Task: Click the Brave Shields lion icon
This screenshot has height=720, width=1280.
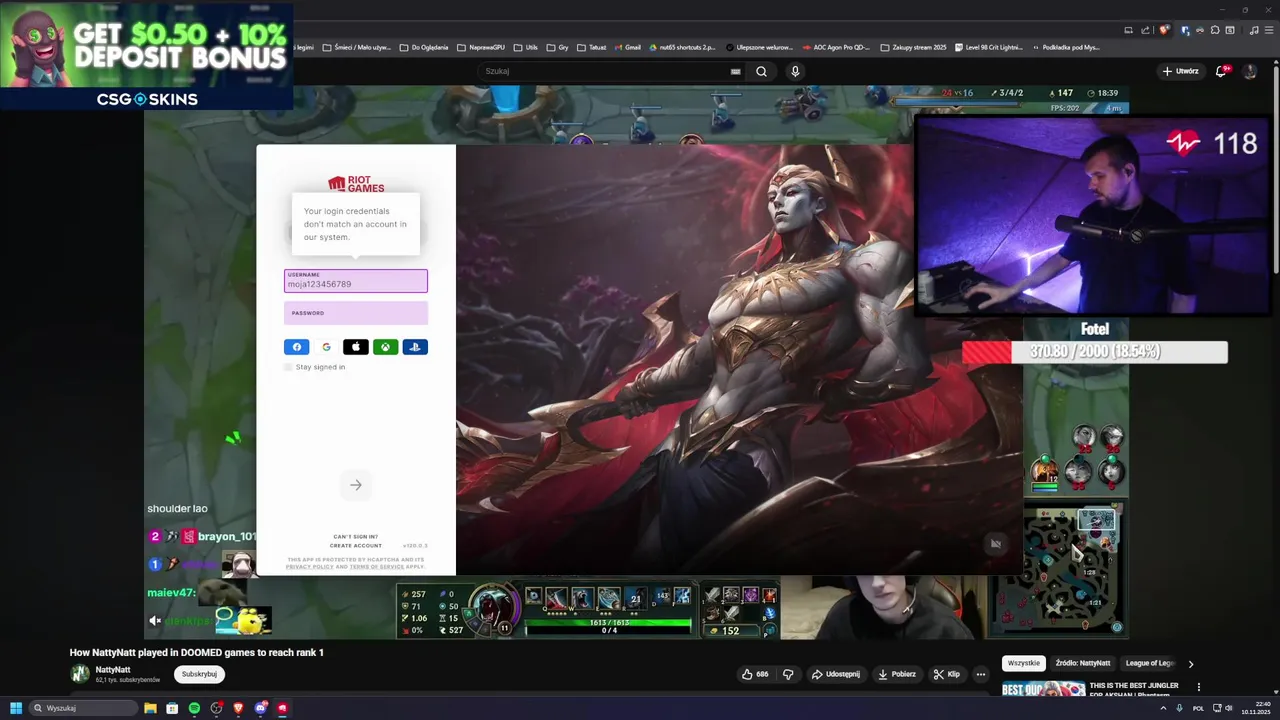Action: click(x=1164, y=30)
